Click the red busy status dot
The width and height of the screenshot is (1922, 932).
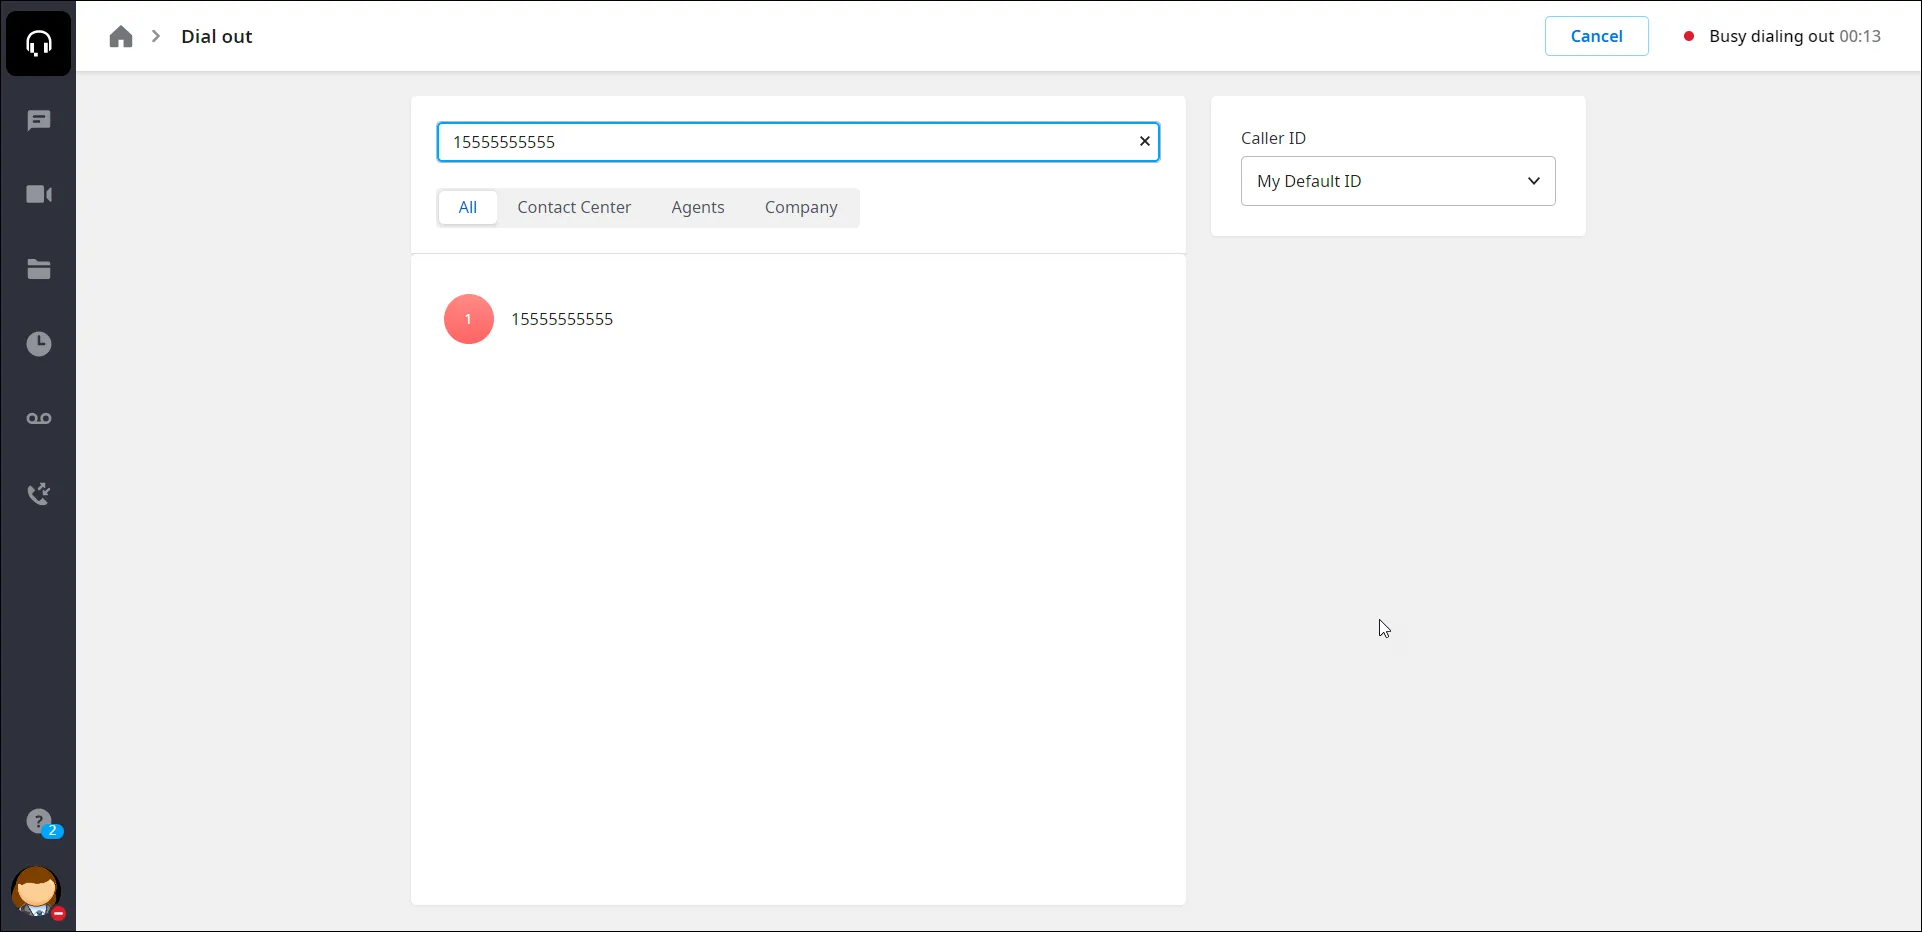(x=1689, y=36)
